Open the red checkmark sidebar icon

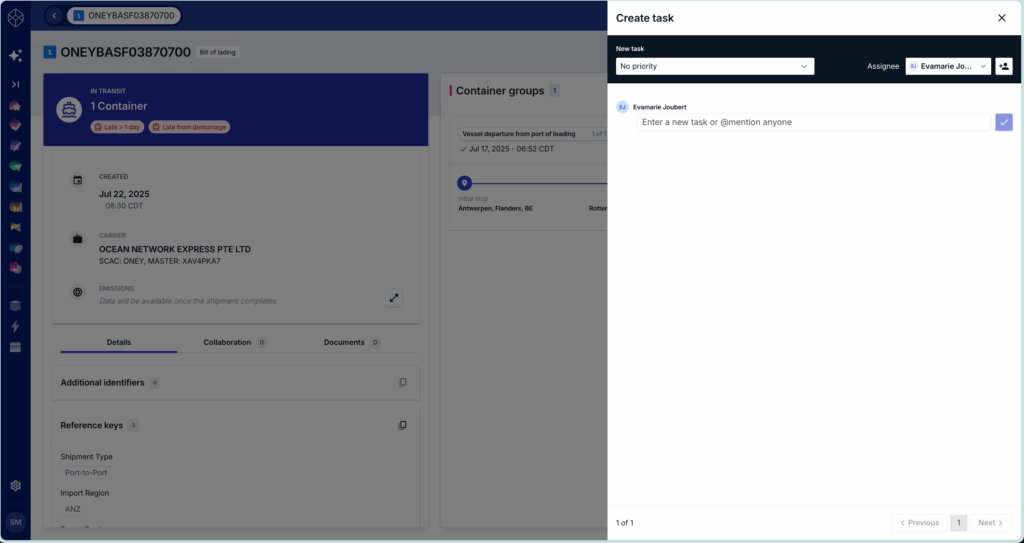[16, 125]
